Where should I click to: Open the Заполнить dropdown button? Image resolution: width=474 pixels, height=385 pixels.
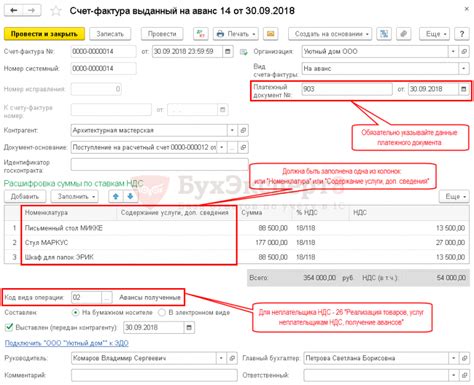tap(76, 196)
